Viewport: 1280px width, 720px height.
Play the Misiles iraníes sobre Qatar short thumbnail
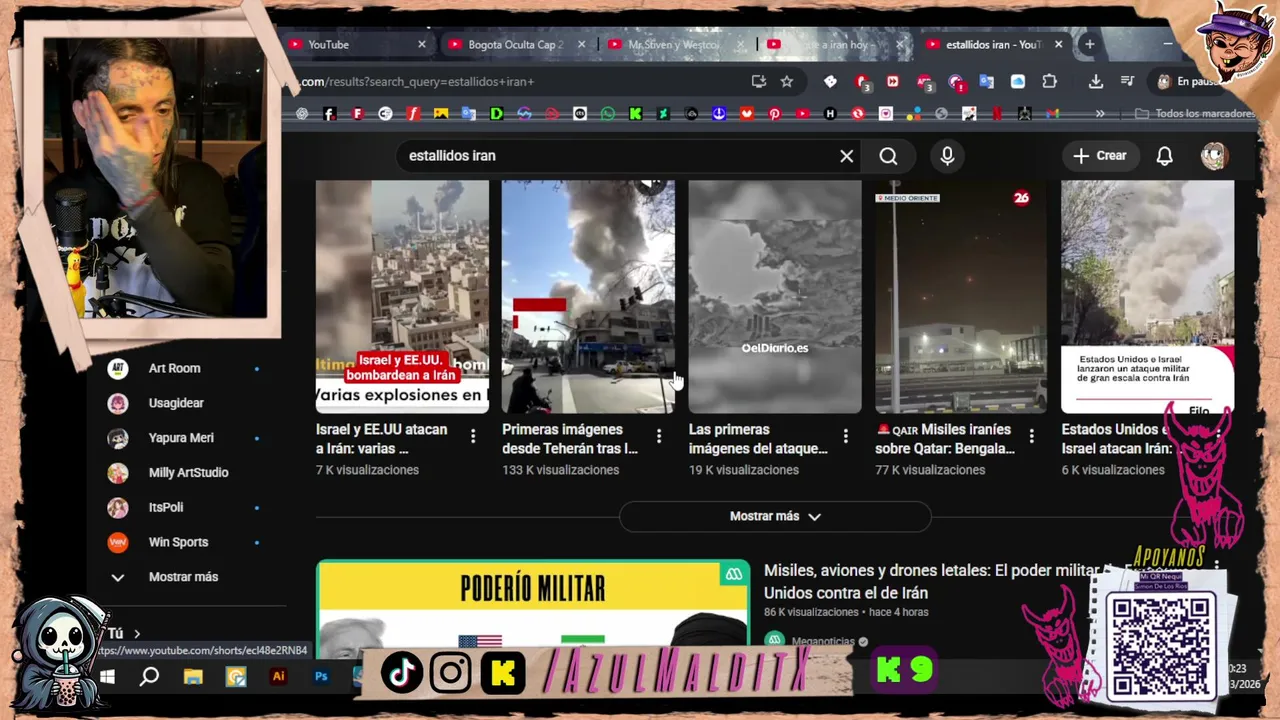962,296
